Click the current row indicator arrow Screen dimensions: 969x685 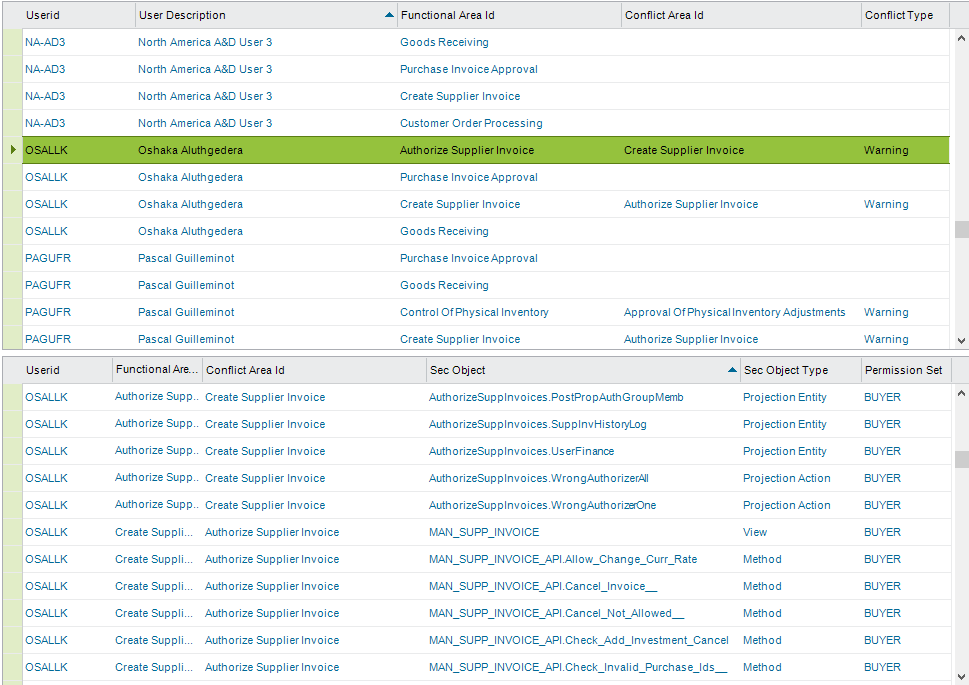click(12, 150)
